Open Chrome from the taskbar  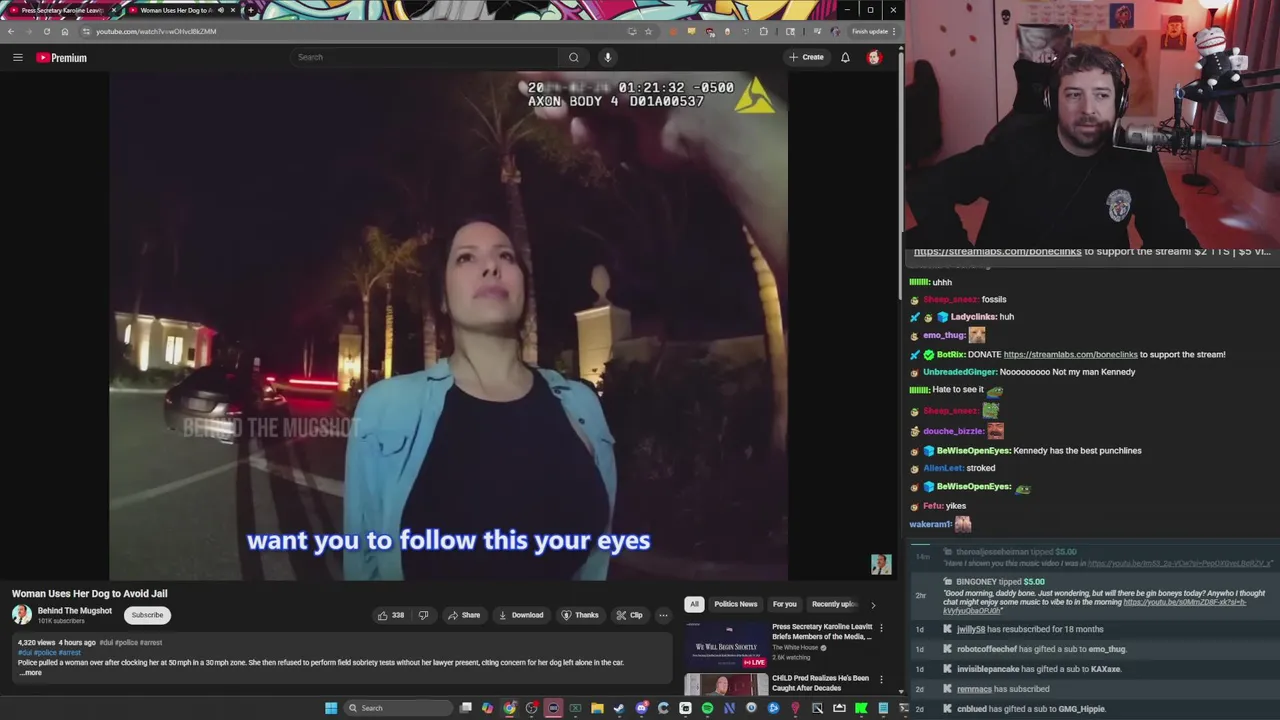[x=509, y=708]
